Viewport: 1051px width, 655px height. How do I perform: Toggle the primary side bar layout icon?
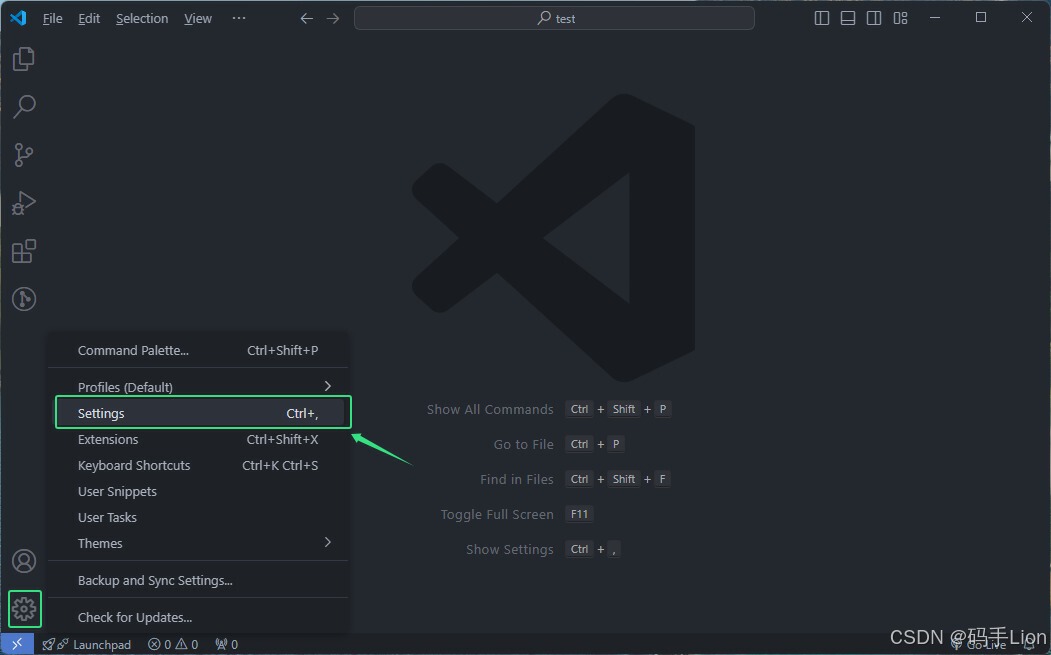click(822, 18)
